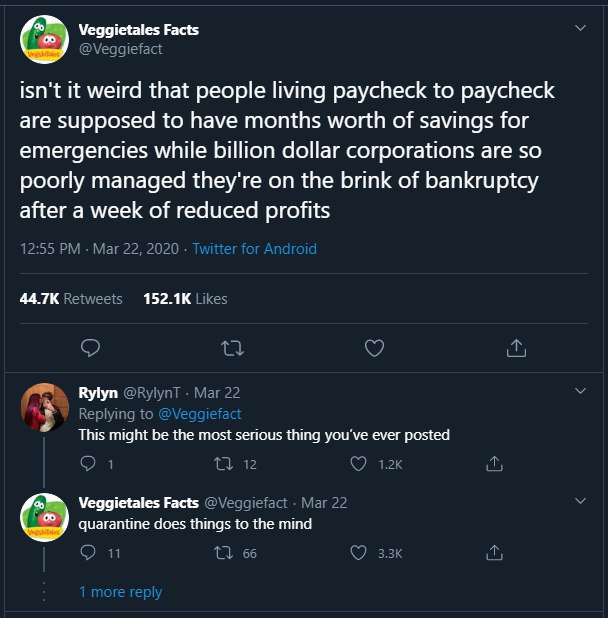Reply to the main Veggietales Facts tweet
This screenshot has height=618, width=608.
90,348
